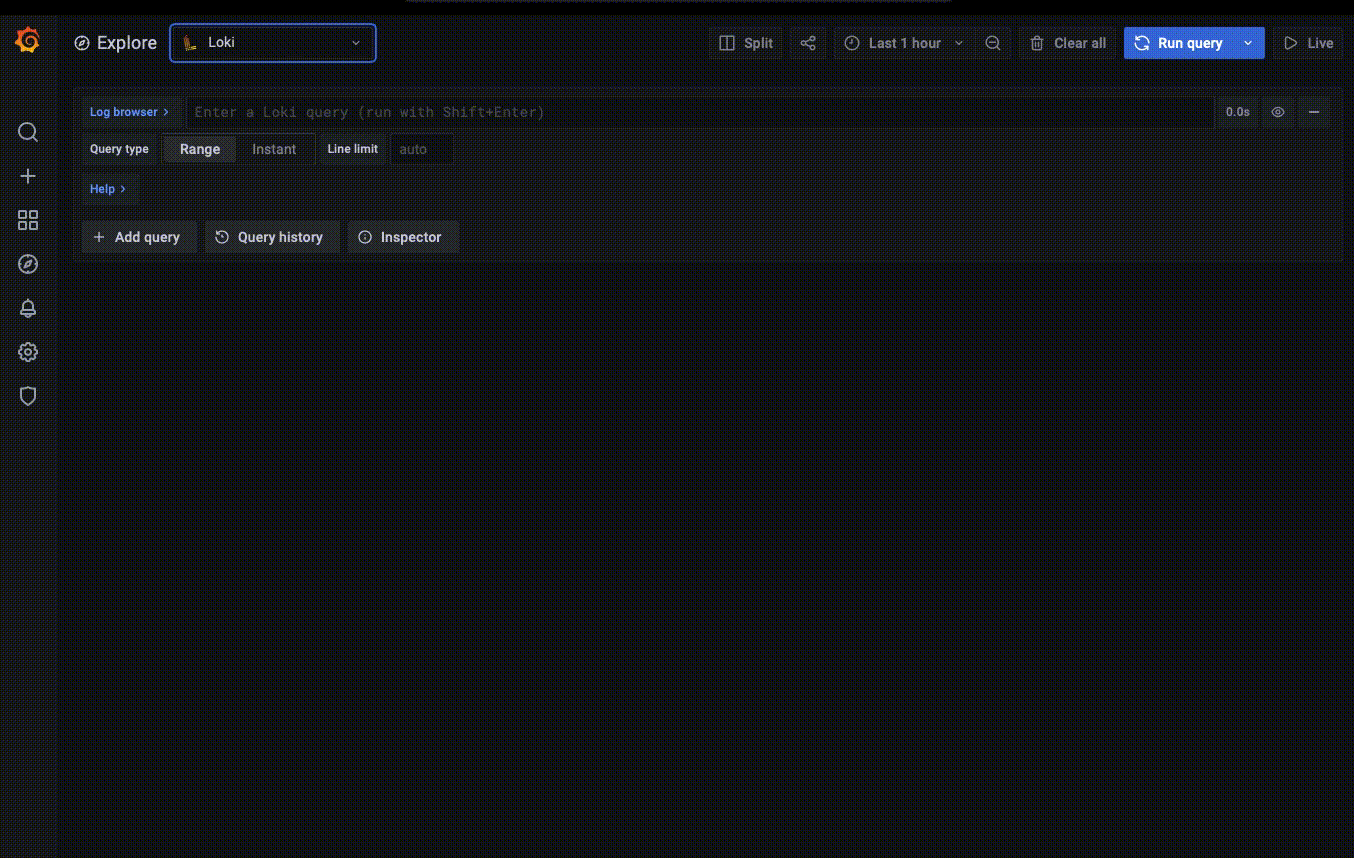Open the Run query interval dropdown arrow
Screen dimensions: 1354x858
click(1247, 43)
